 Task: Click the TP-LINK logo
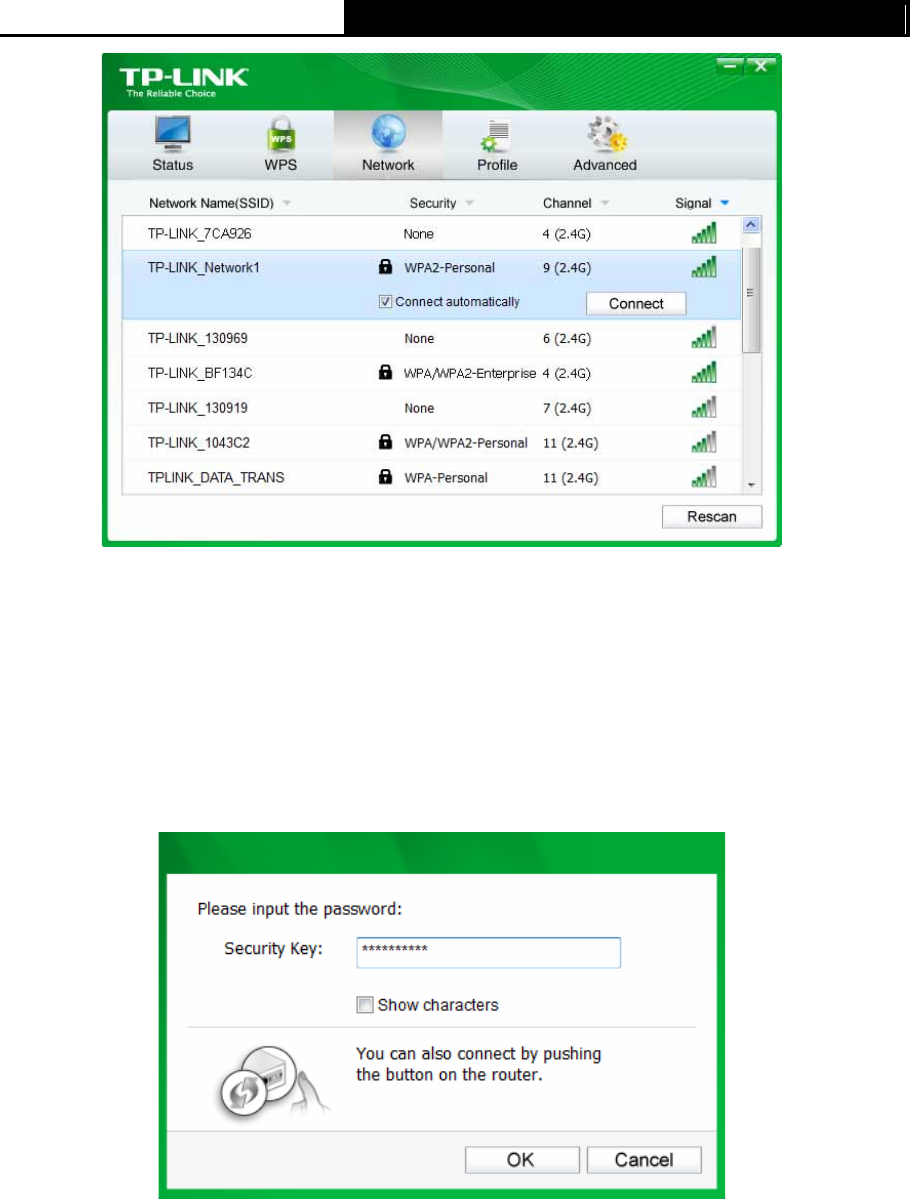[x=184, y=82]
